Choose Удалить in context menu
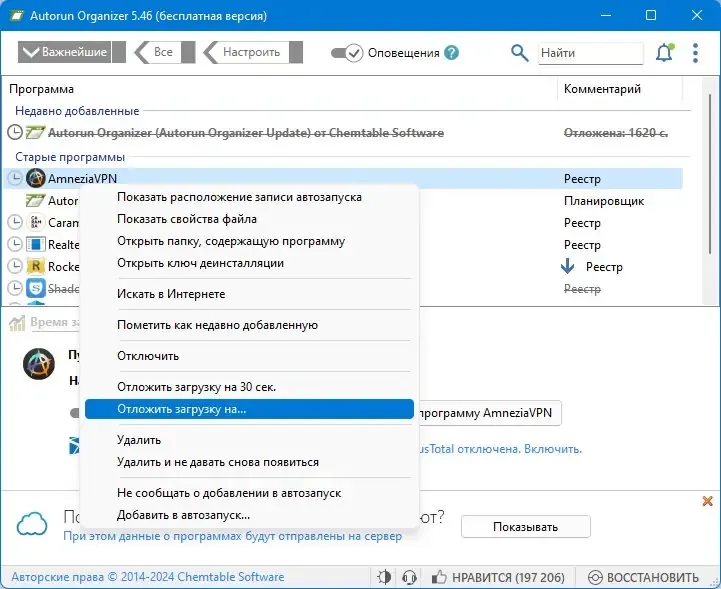721x589 pixels. coord(249,440)
